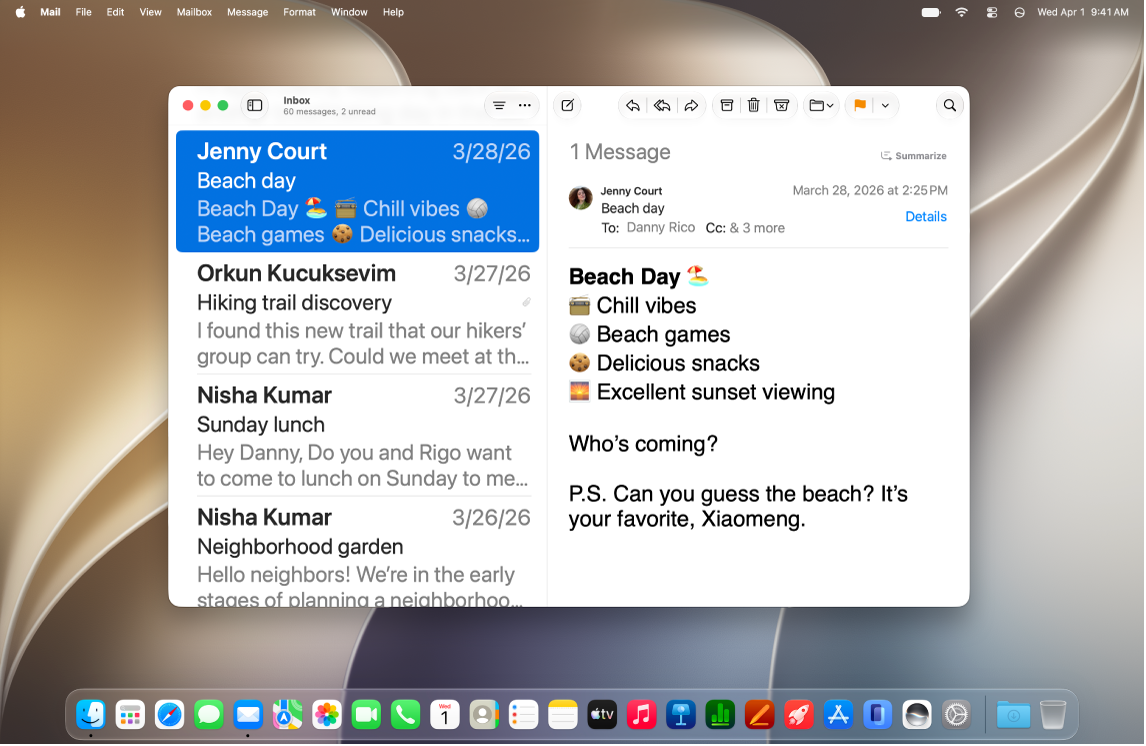The image size is (1146, 746).
Task: Open Downloads folder in the Dock
Action: click(1013, 715)
